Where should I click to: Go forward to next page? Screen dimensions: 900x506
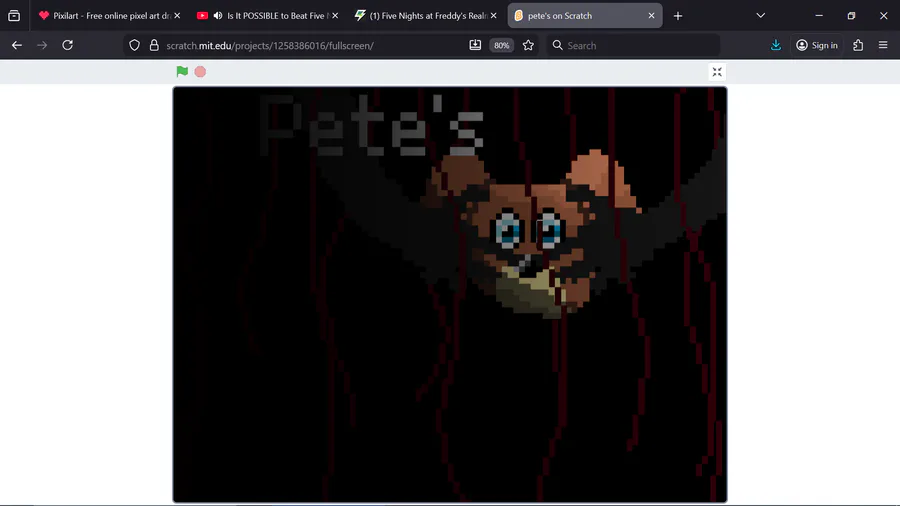pos(42,45)
